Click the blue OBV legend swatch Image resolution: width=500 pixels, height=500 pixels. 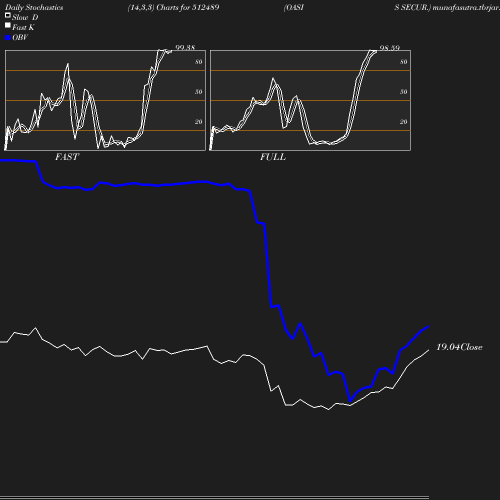8,38
